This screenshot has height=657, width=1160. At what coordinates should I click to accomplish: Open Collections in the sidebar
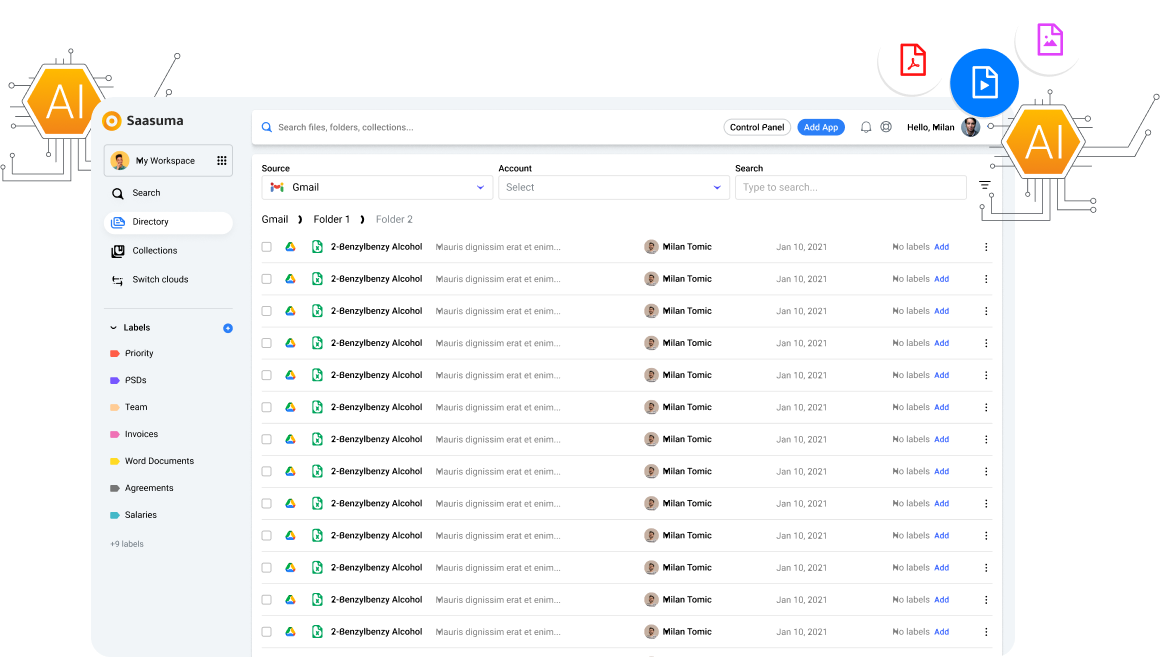(154, 251)
